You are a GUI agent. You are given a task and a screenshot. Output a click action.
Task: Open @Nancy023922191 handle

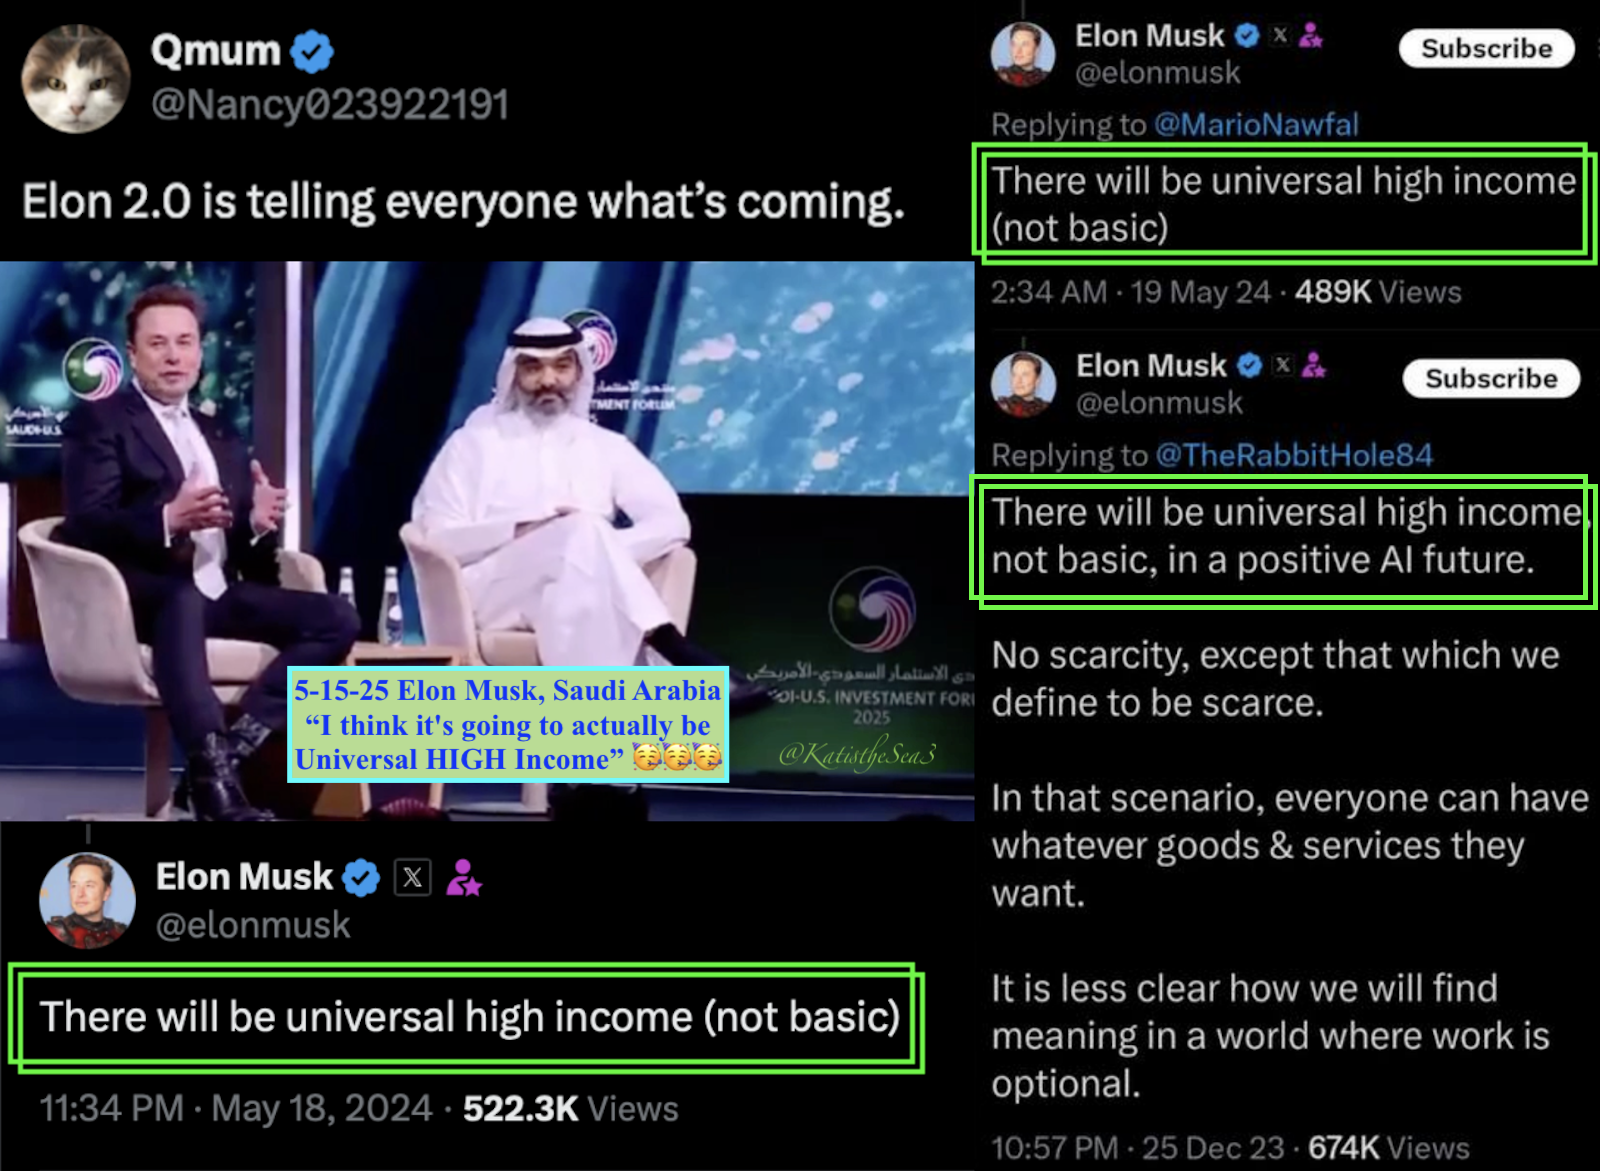click(x=330, y=105)
